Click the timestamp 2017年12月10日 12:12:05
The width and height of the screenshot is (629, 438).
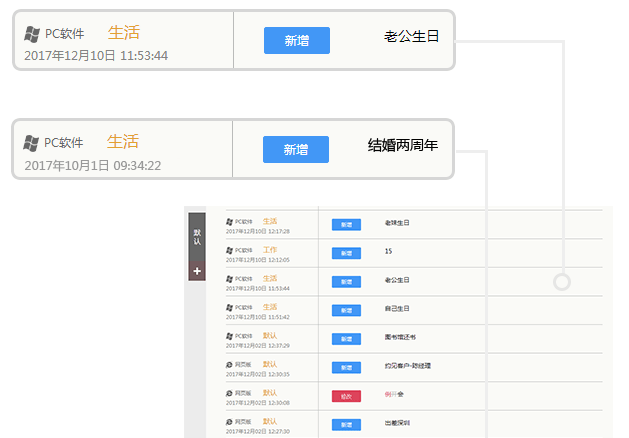point(258,260)
